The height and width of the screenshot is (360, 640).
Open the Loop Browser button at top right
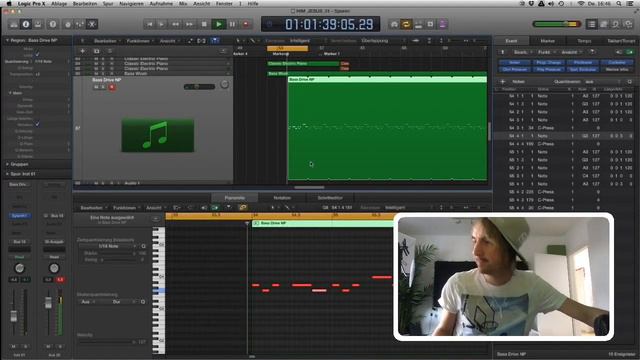616,24
